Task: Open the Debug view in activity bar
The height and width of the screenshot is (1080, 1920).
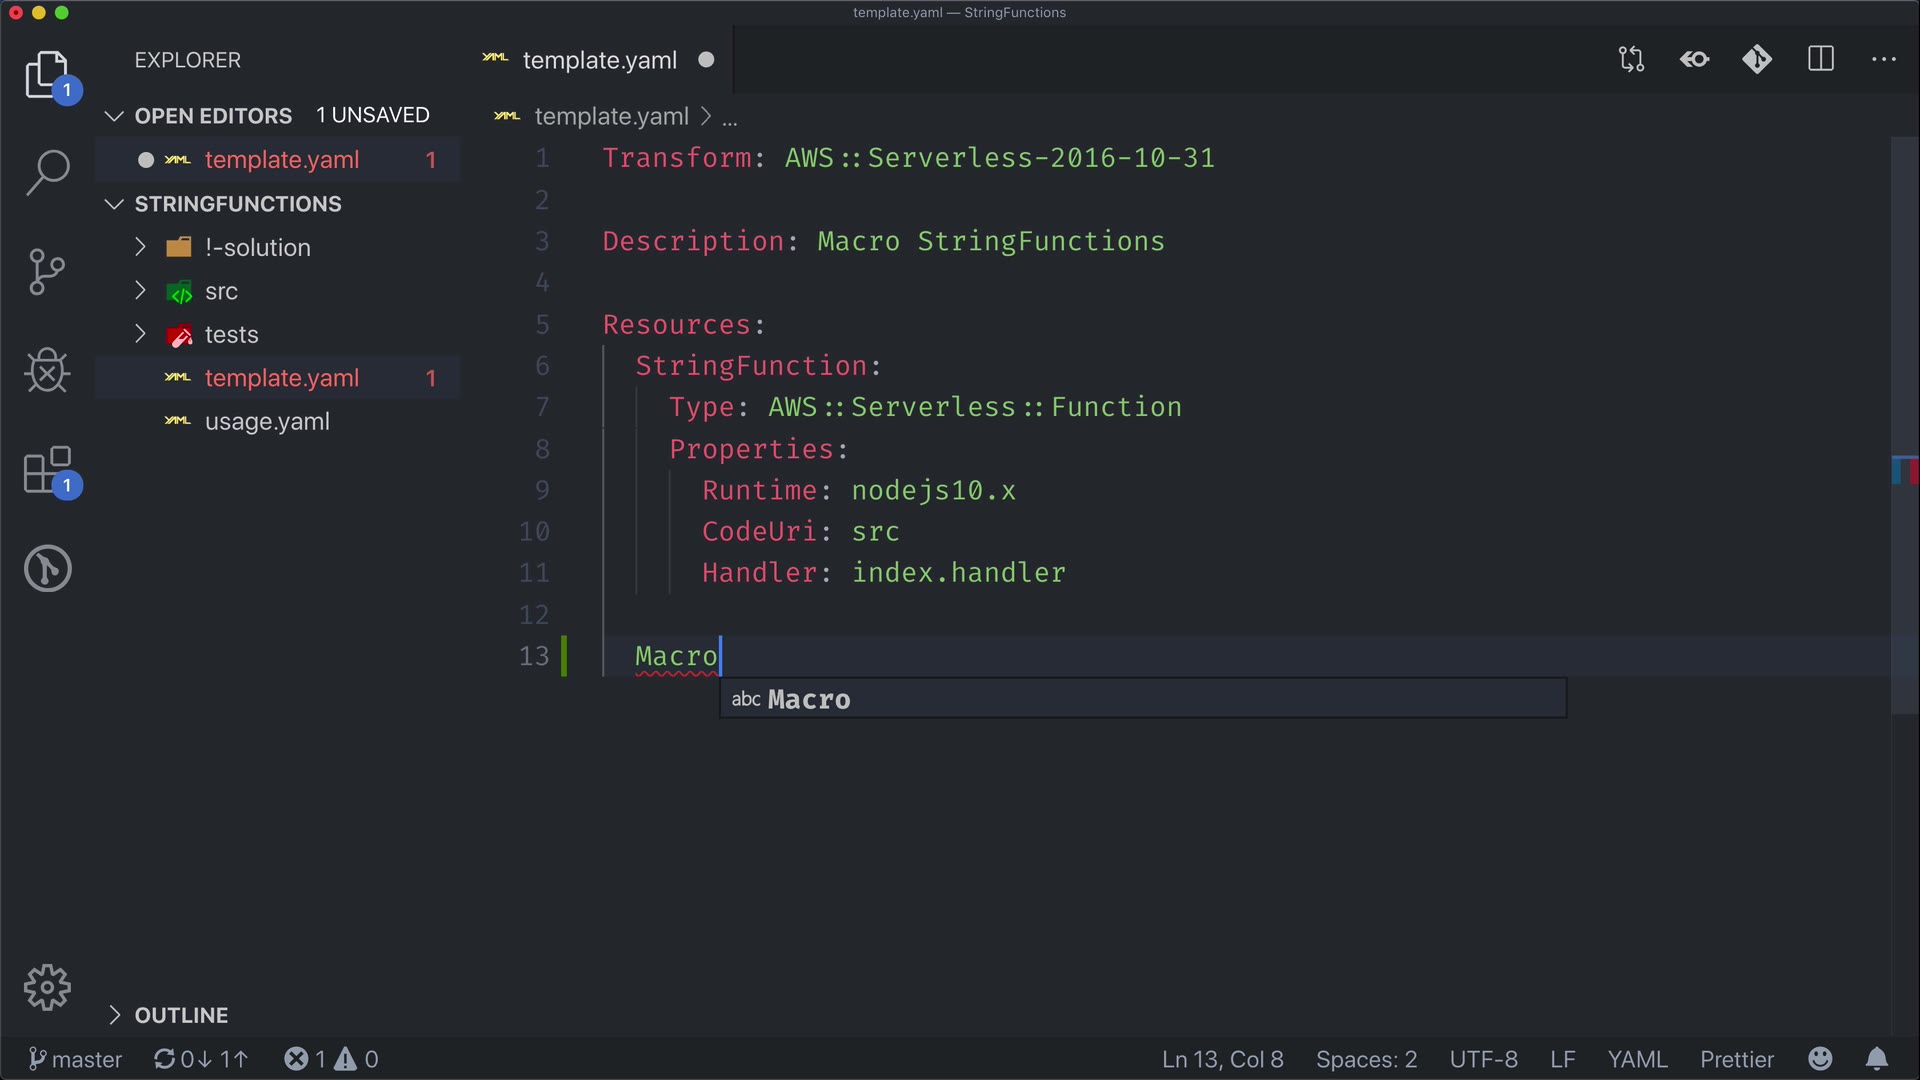Action: [x=47, y=371]
